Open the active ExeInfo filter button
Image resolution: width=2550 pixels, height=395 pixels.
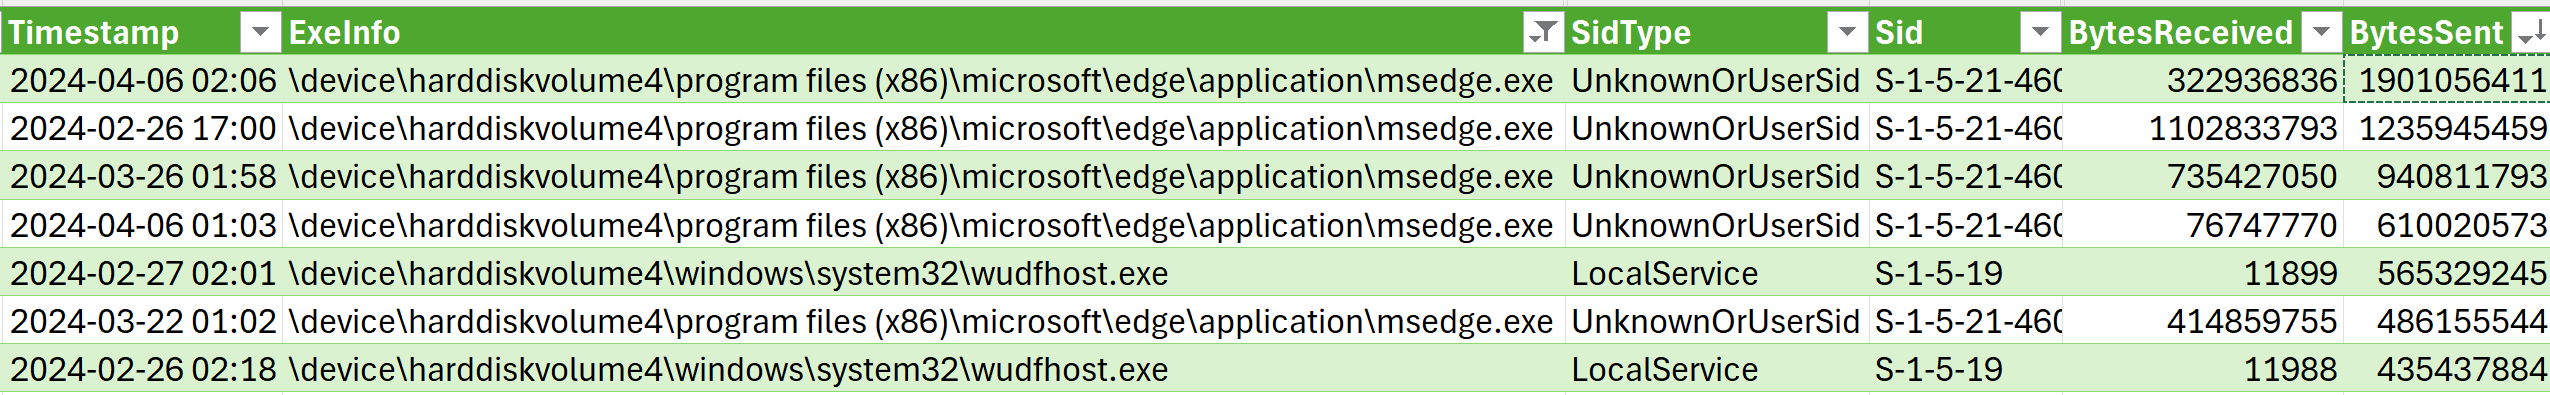coord(1542,33)
